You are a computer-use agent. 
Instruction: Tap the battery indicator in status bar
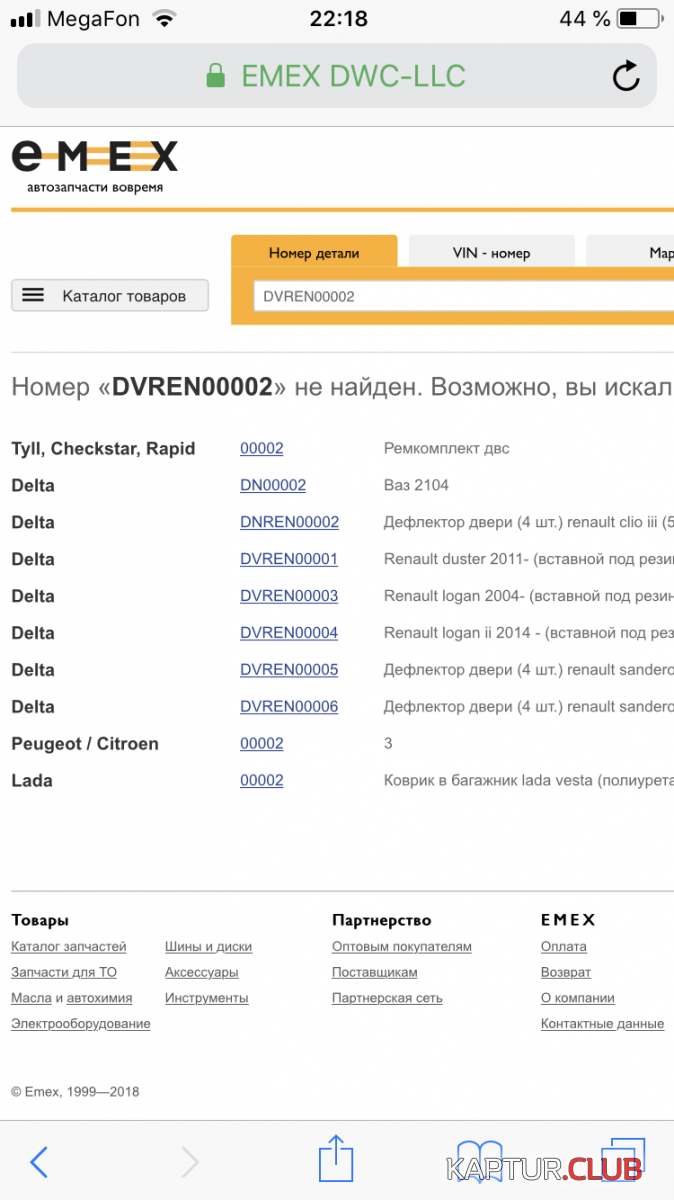(640, 18)
